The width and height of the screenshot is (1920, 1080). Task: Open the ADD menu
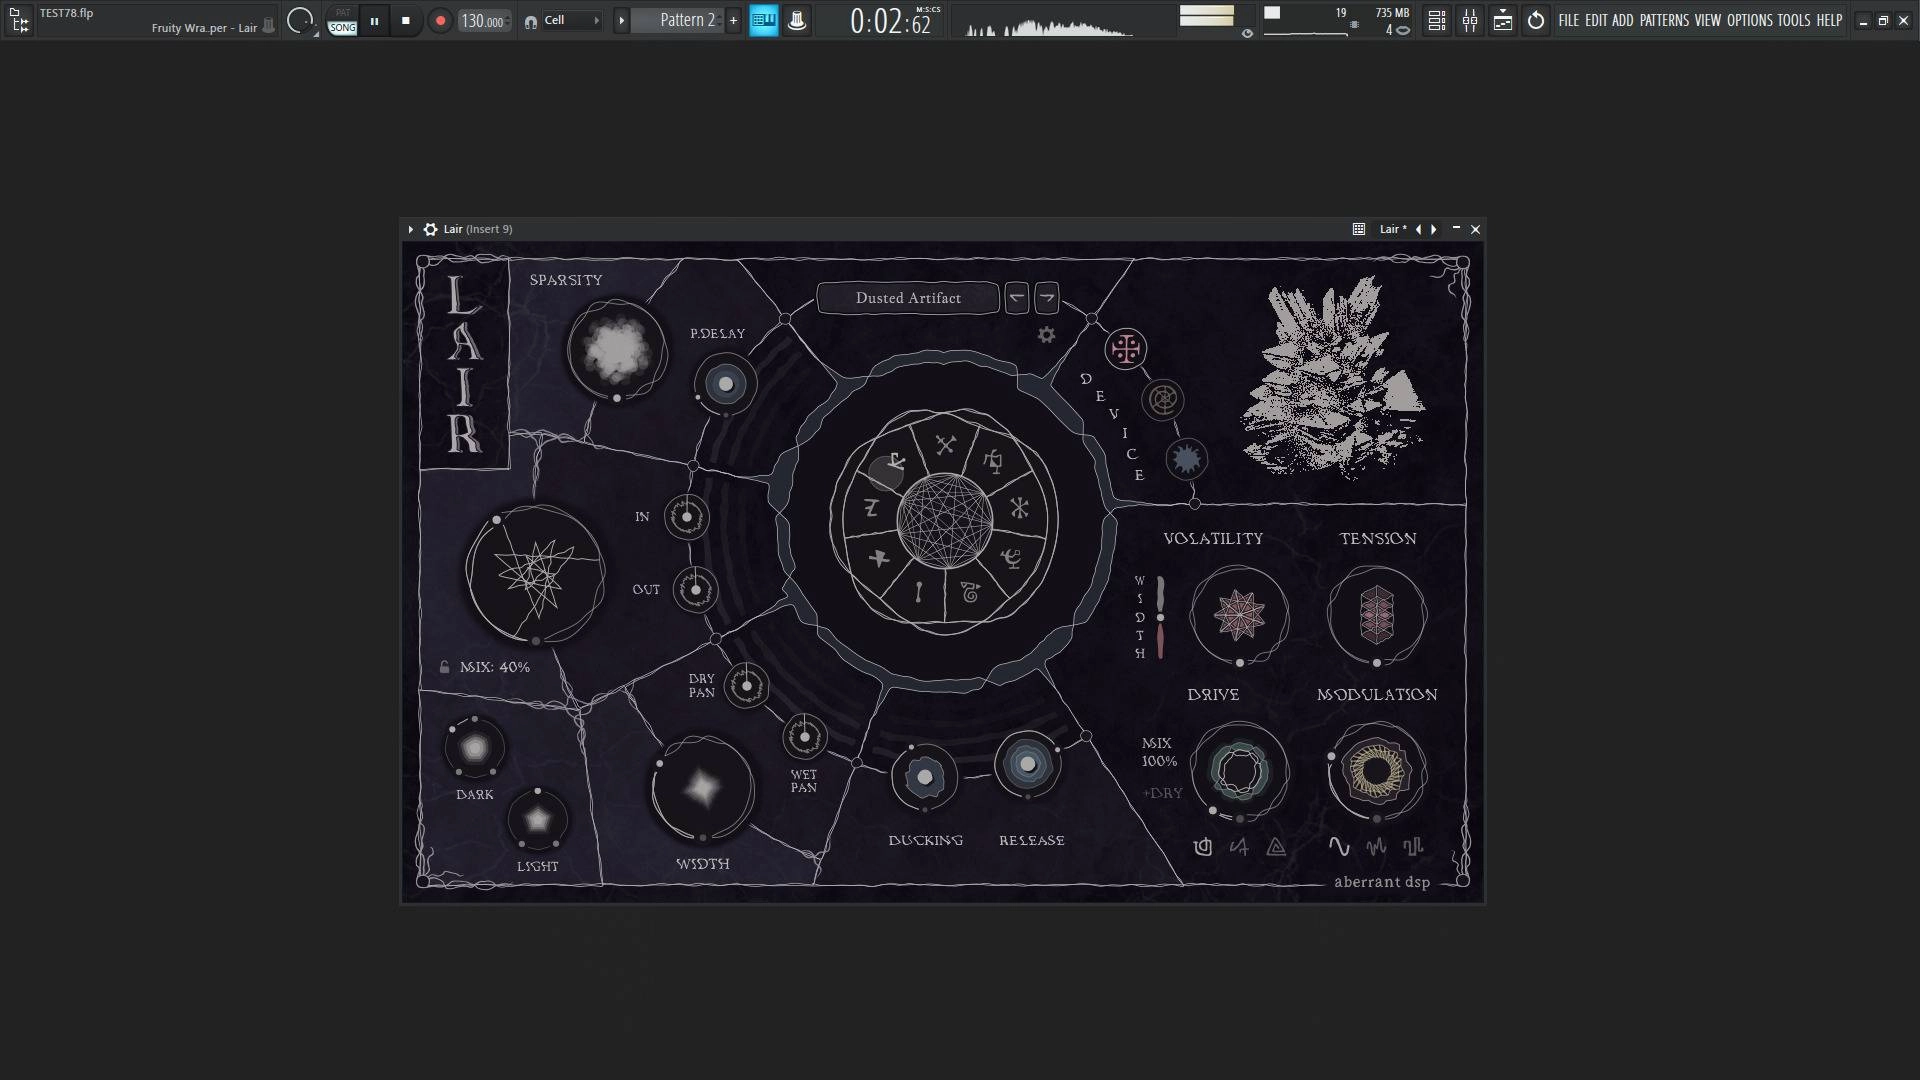1623,20
